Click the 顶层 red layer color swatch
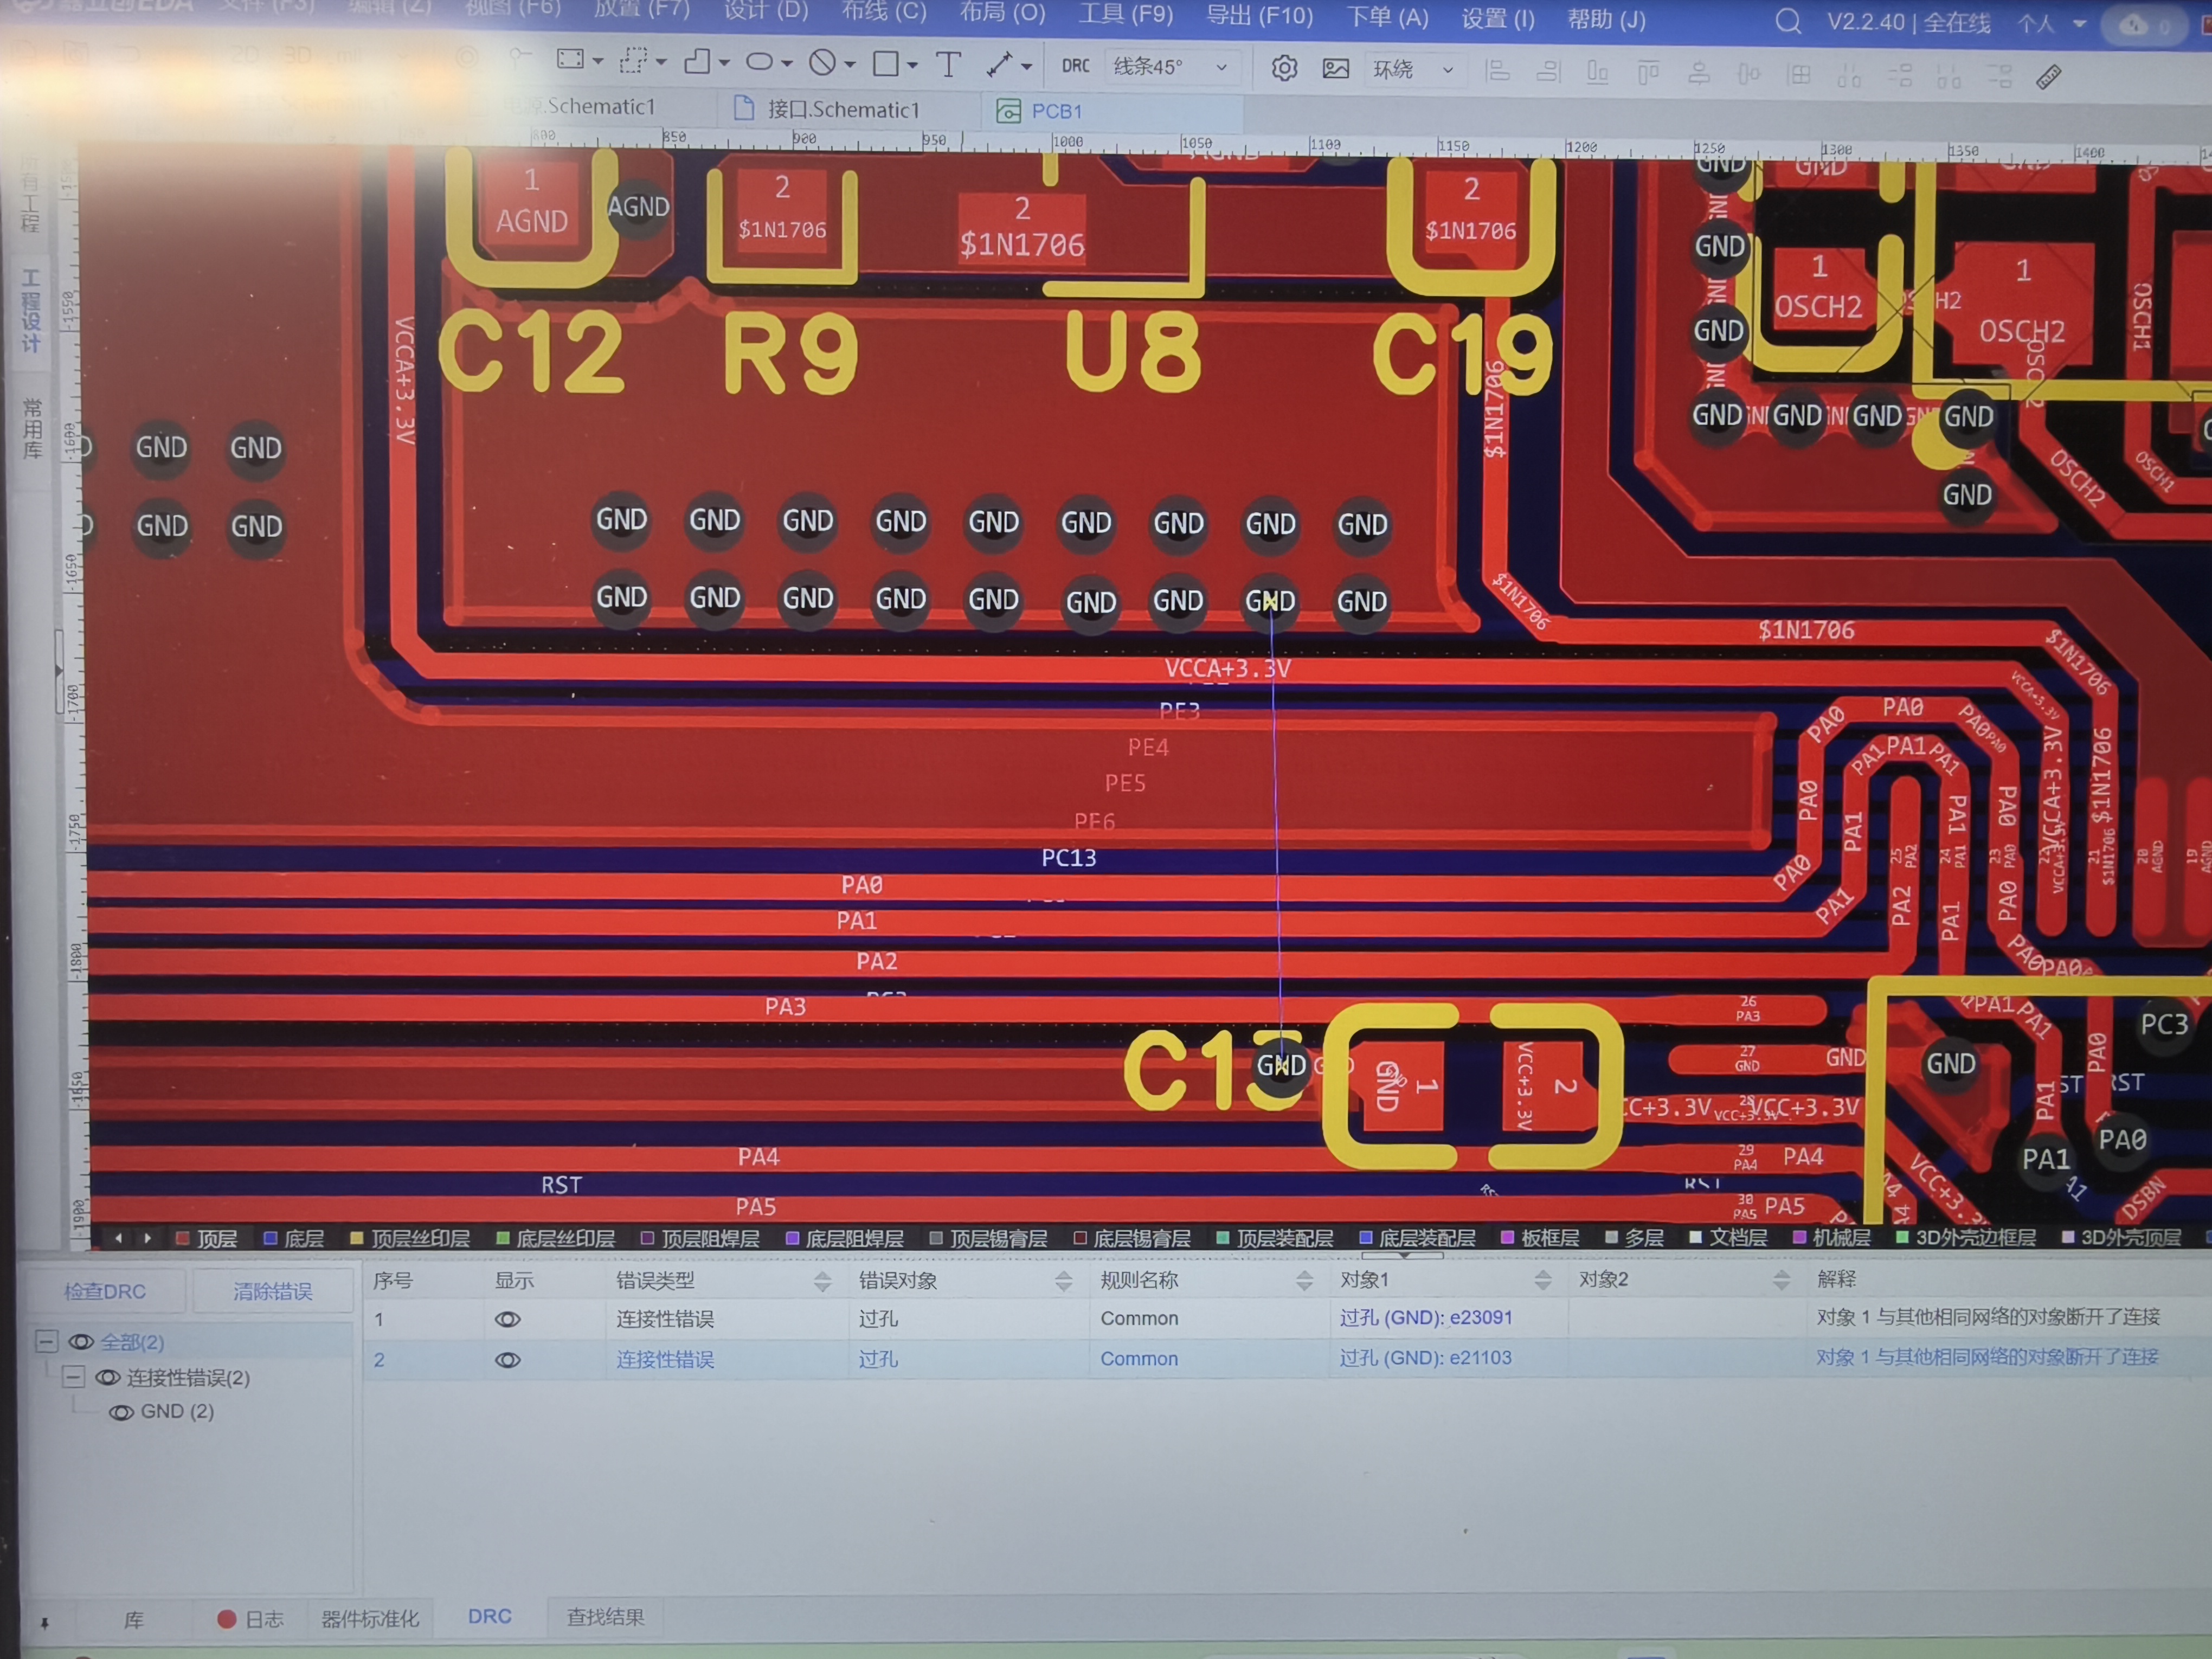 coord(183,1238)
